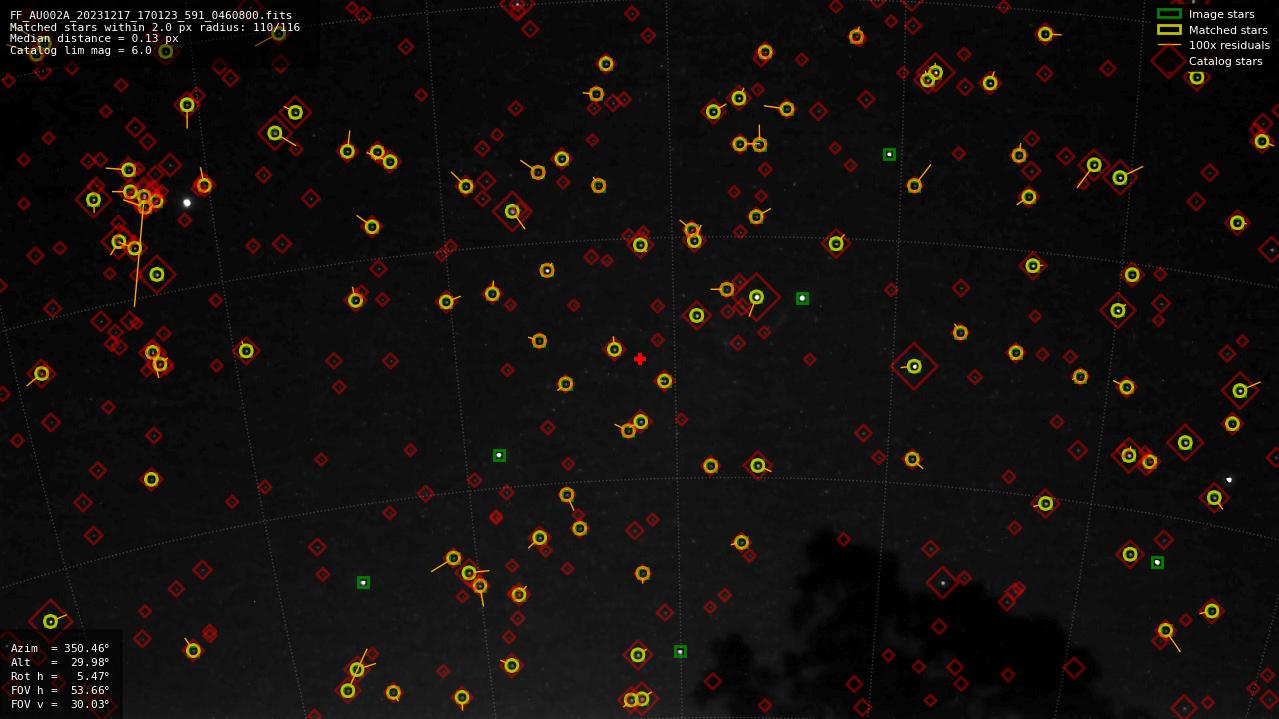Click the 'Azim = 350.46°' readout
This screenshot has width=1279, height=719.
60,648
